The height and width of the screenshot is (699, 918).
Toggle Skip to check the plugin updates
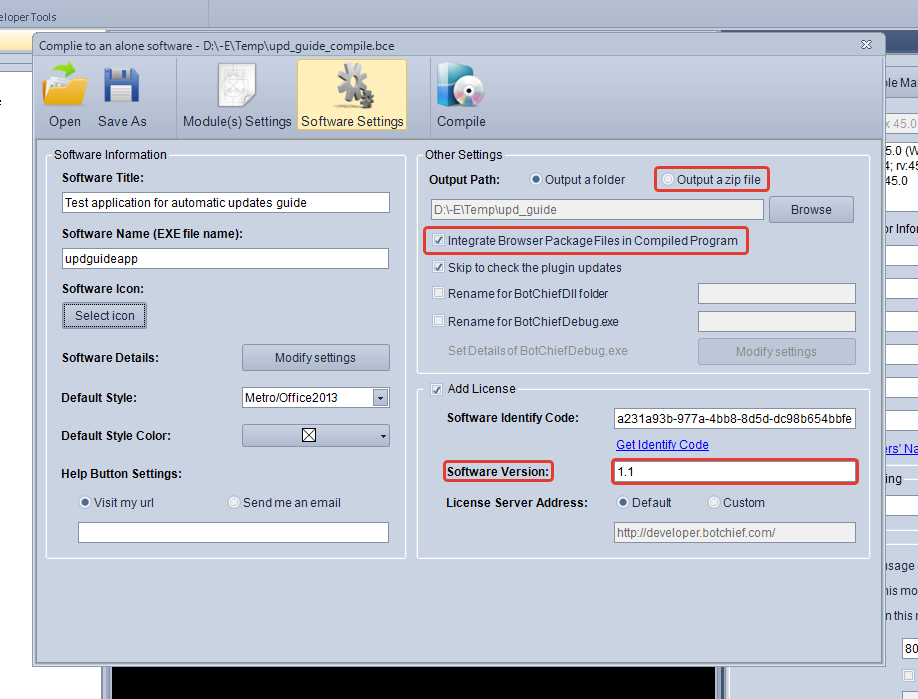pos(438,267)
